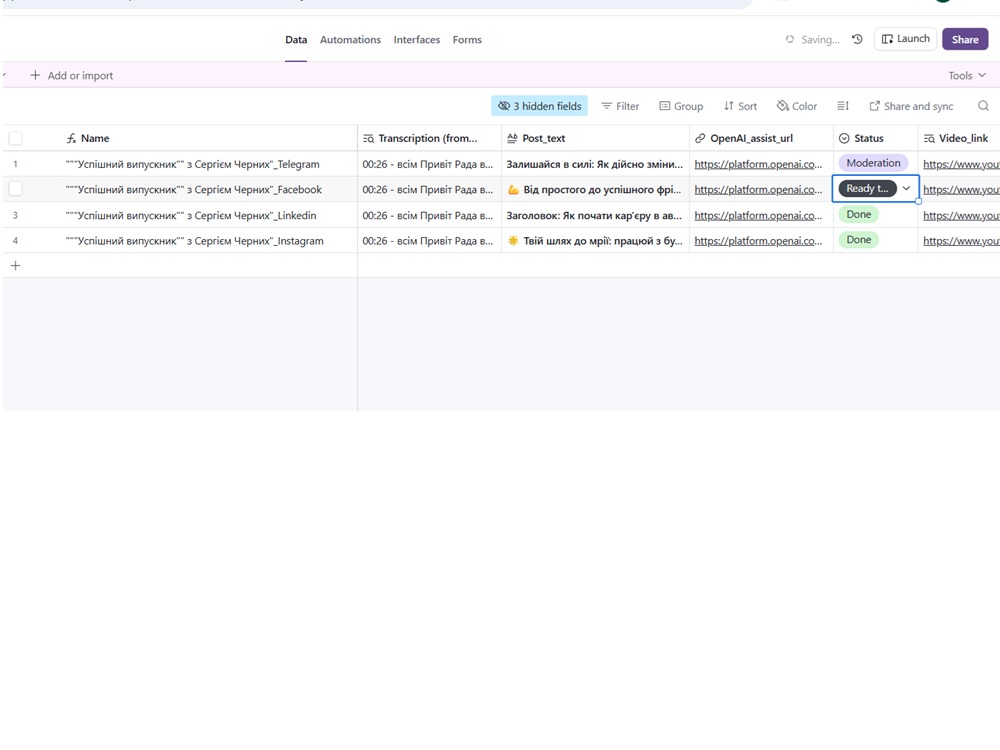Click the search magnifier icon
The width and height of the screenshot is (1000, 750).
(x=983, y=106)
